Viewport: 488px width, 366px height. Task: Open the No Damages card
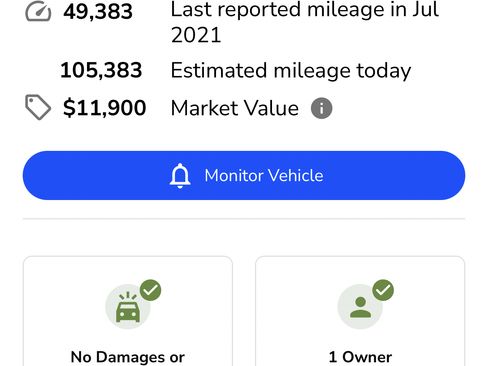(128, 311)
